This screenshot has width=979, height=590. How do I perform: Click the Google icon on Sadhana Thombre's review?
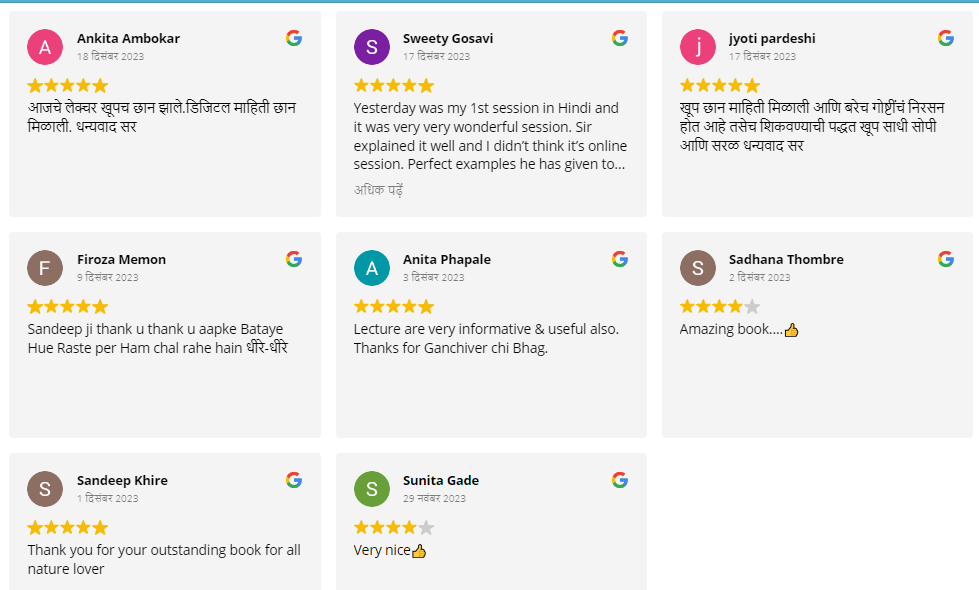(945, 259)
